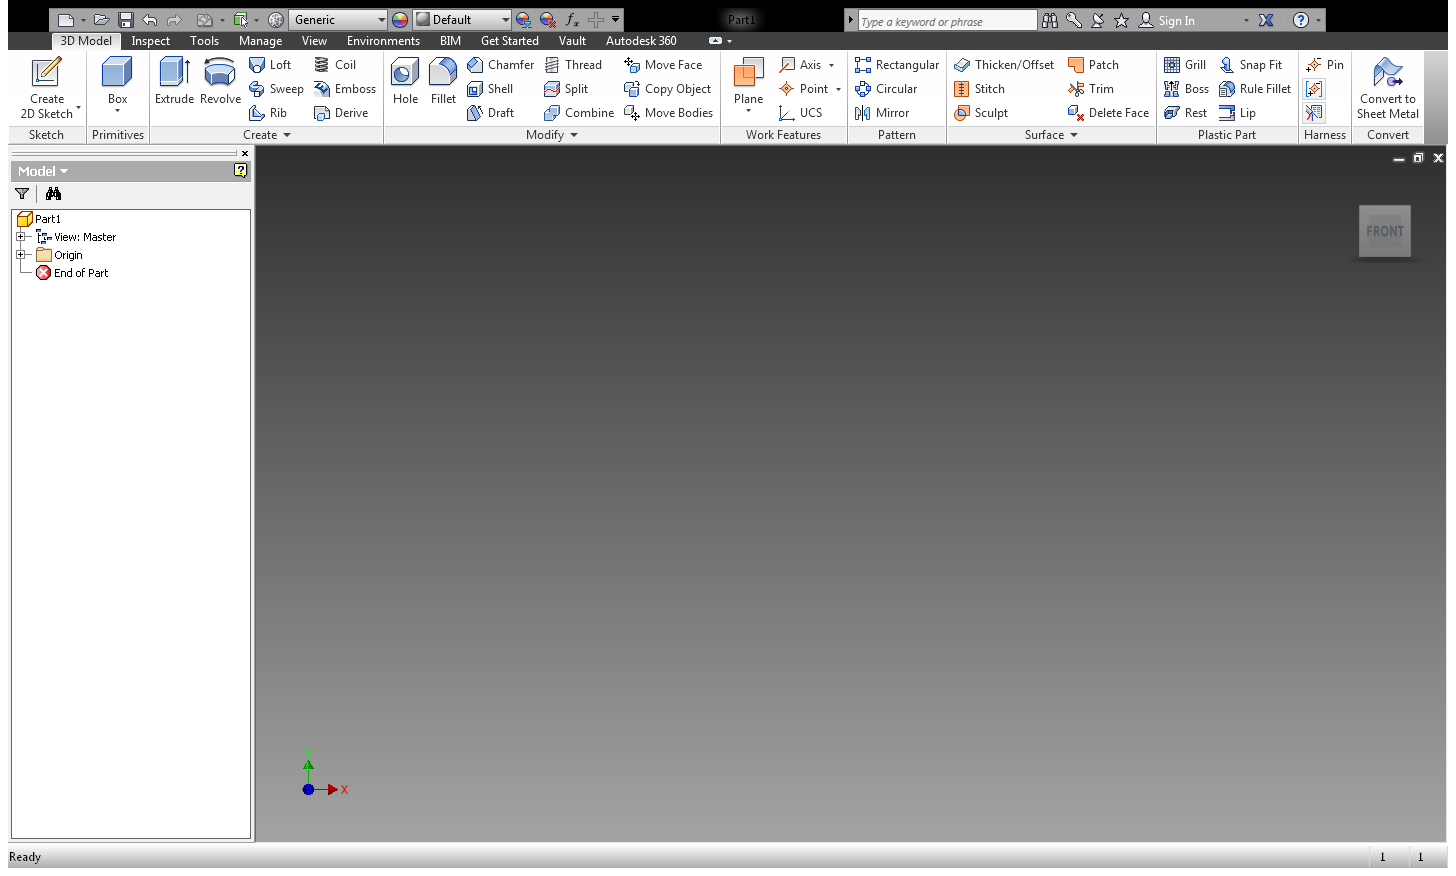Open the Generic material dropdown
The height and width of the screenshot is (876, 1456).
click(x=381, y=20)
